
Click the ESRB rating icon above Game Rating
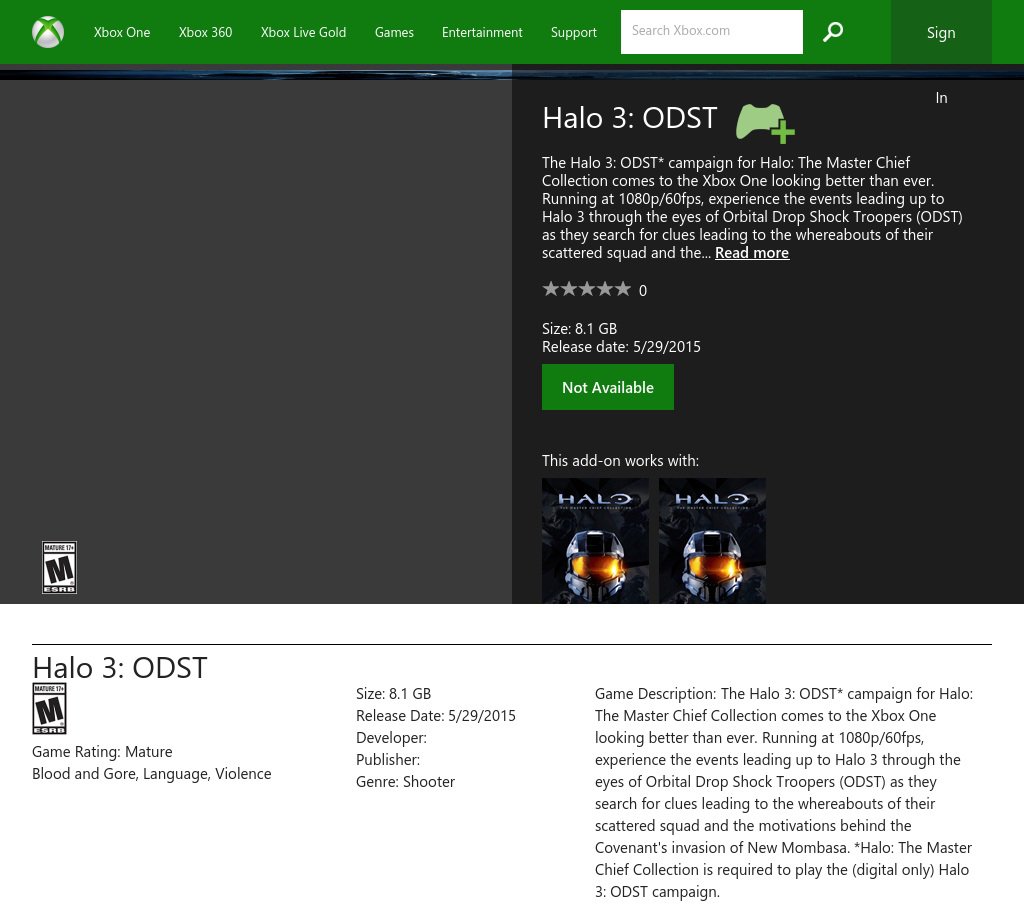[49, 709]
